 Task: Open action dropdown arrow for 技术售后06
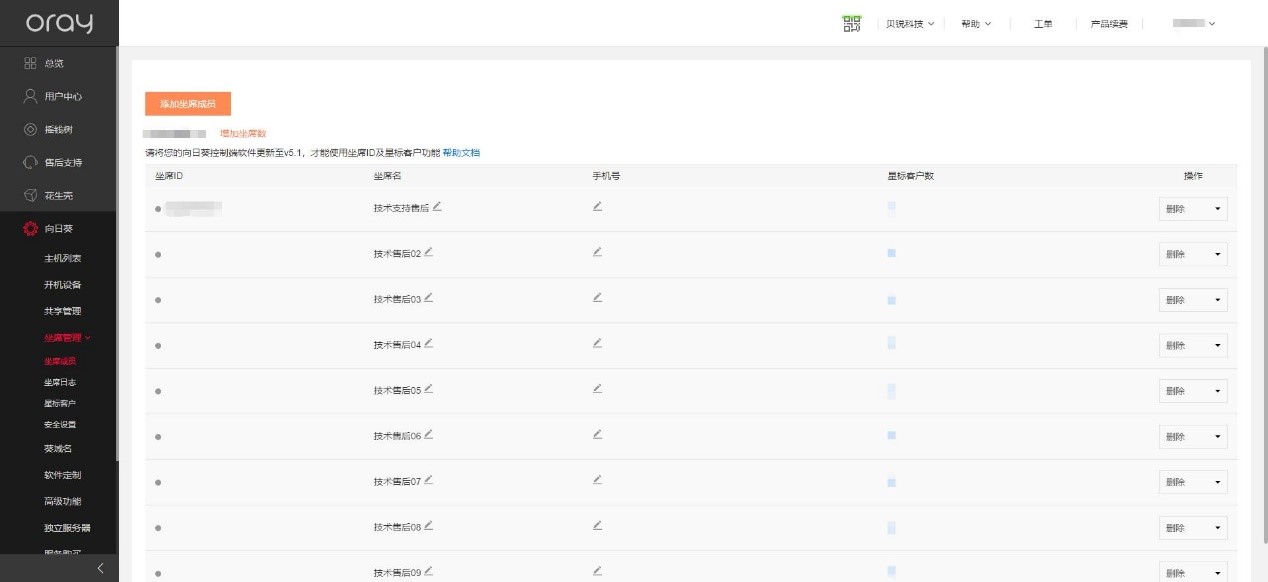tap(1217, 437)
